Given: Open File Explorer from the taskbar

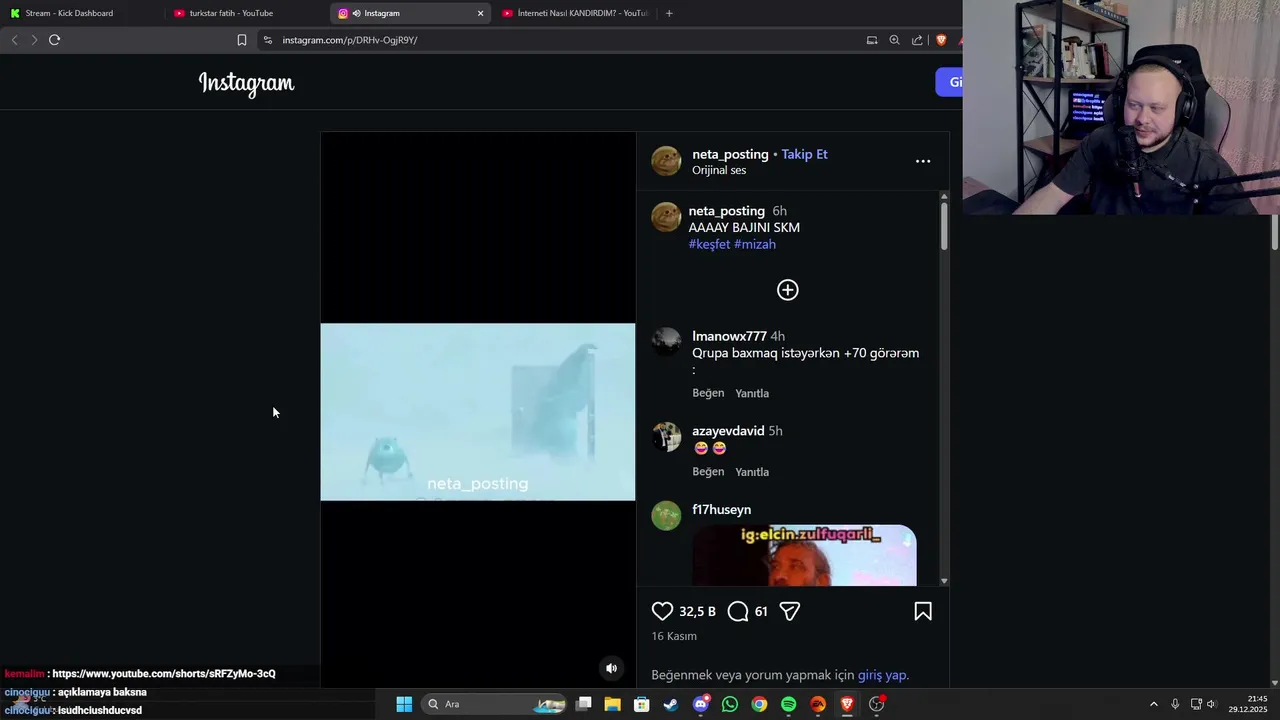Looking at the screenshot, I should coord(613,704).
